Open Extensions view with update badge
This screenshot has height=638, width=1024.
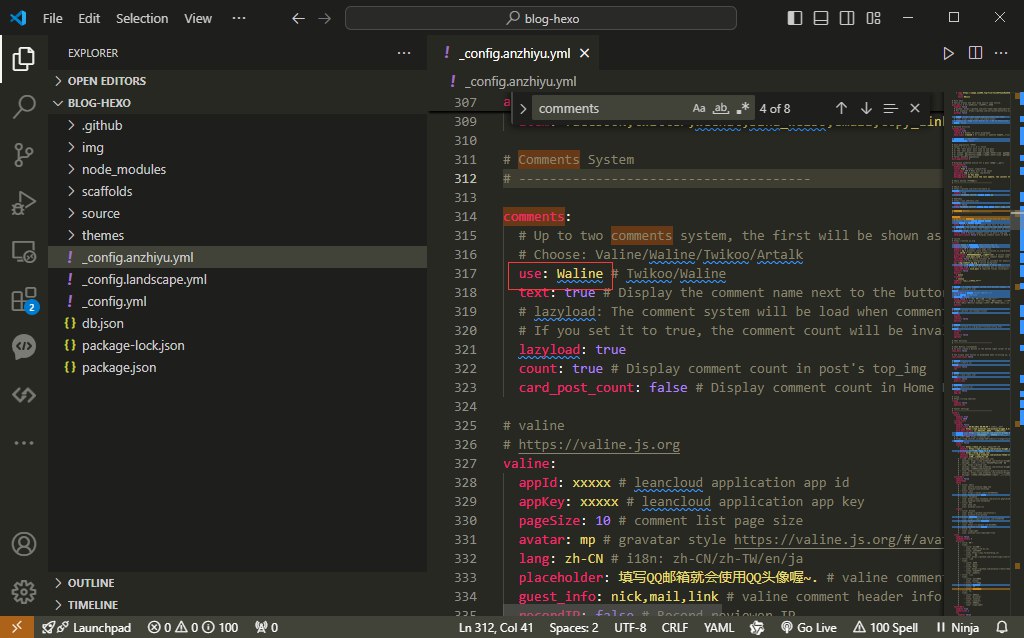tap(23, 299)
